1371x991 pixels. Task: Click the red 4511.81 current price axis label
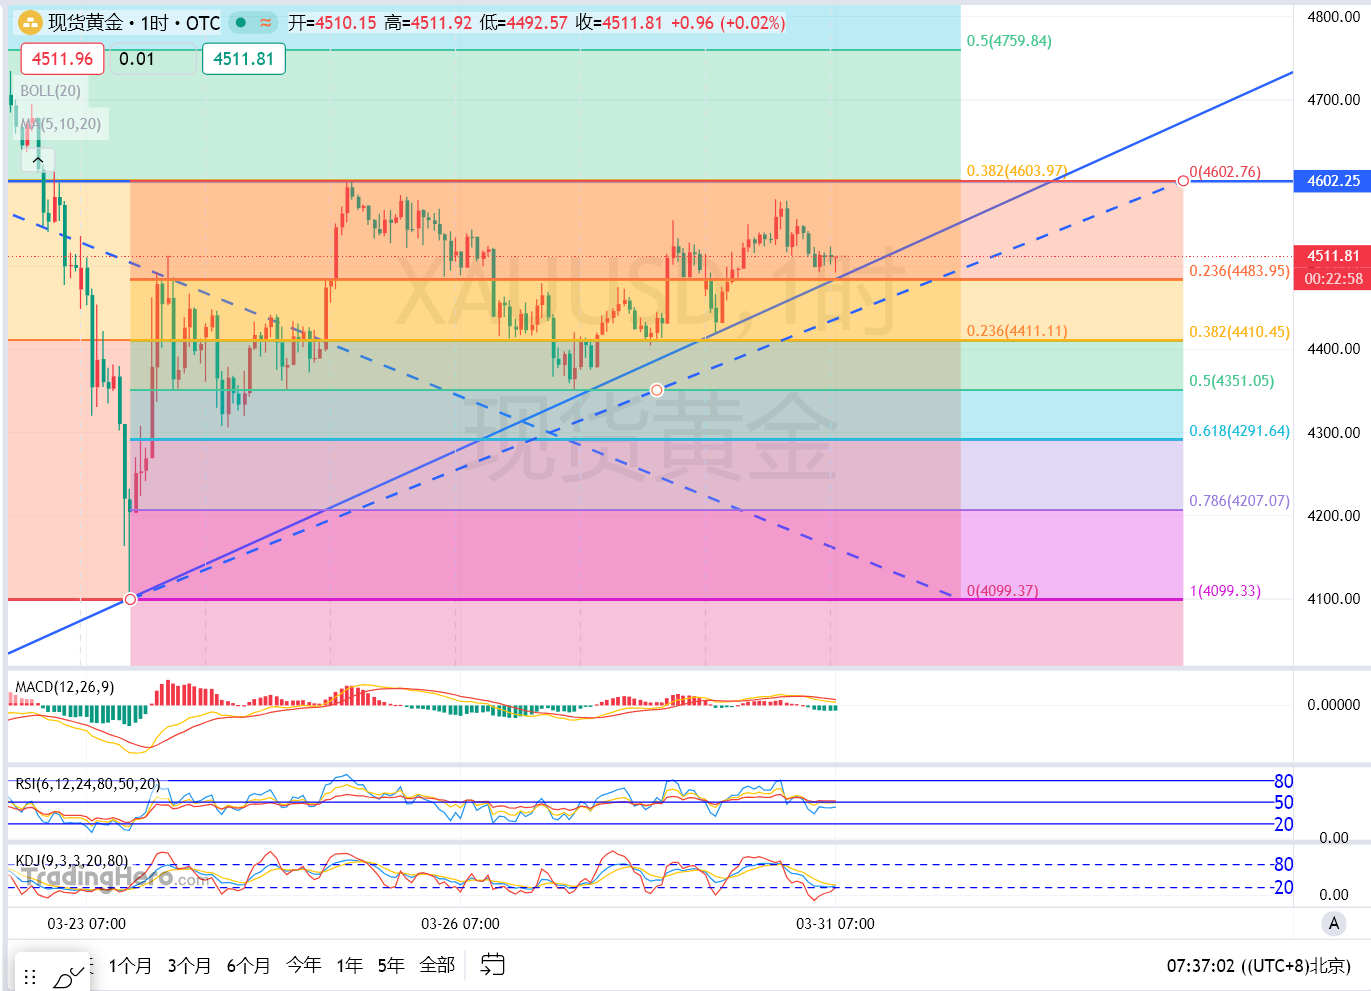tap(1333, 256)
